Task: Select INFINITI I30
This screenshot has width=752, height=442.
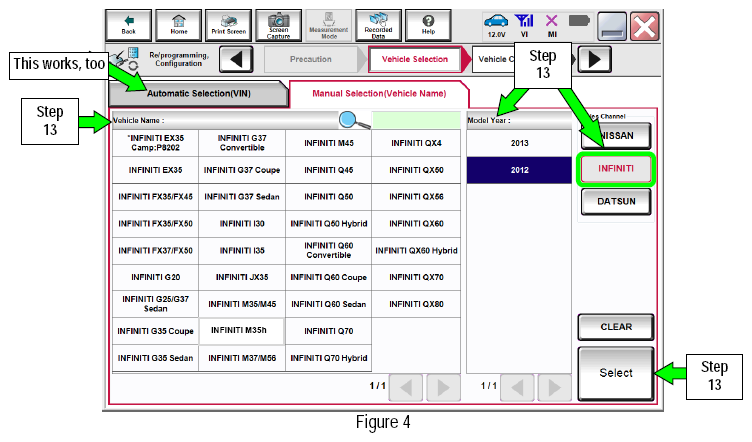Action: pyautogui.click(x=242, y=224)
